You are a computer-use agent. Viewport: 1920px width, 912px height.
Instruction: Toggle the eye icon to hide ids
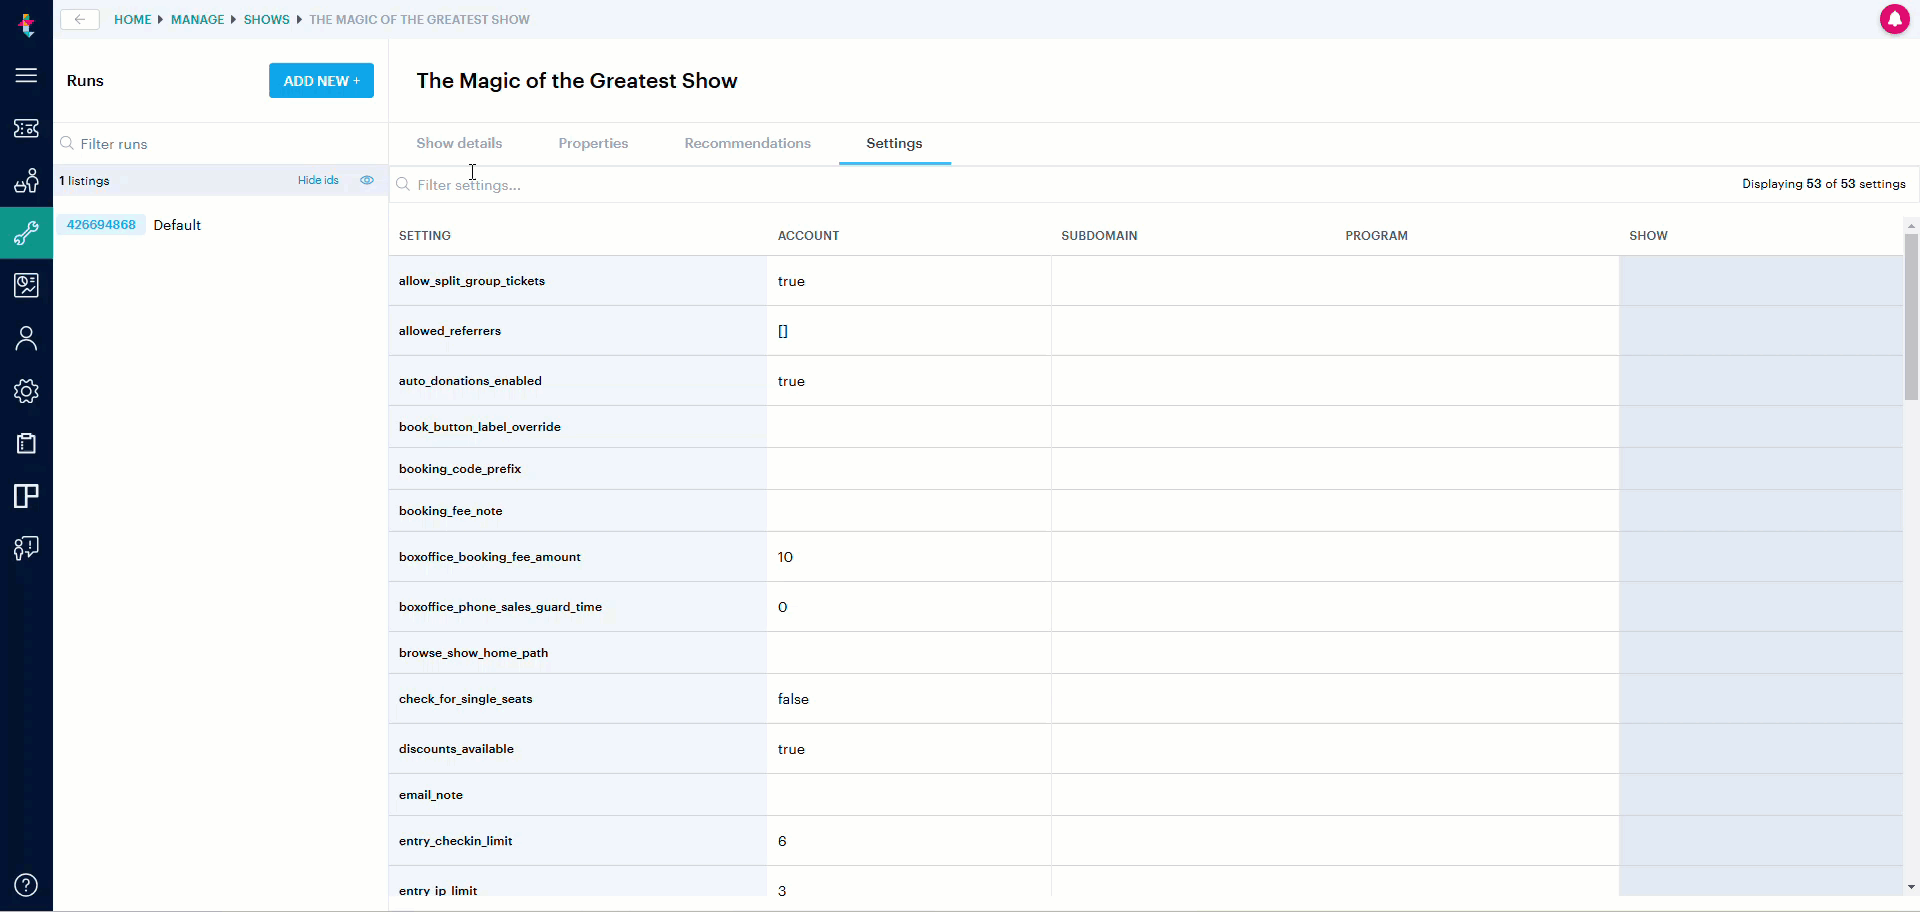(x=367, y=180)
